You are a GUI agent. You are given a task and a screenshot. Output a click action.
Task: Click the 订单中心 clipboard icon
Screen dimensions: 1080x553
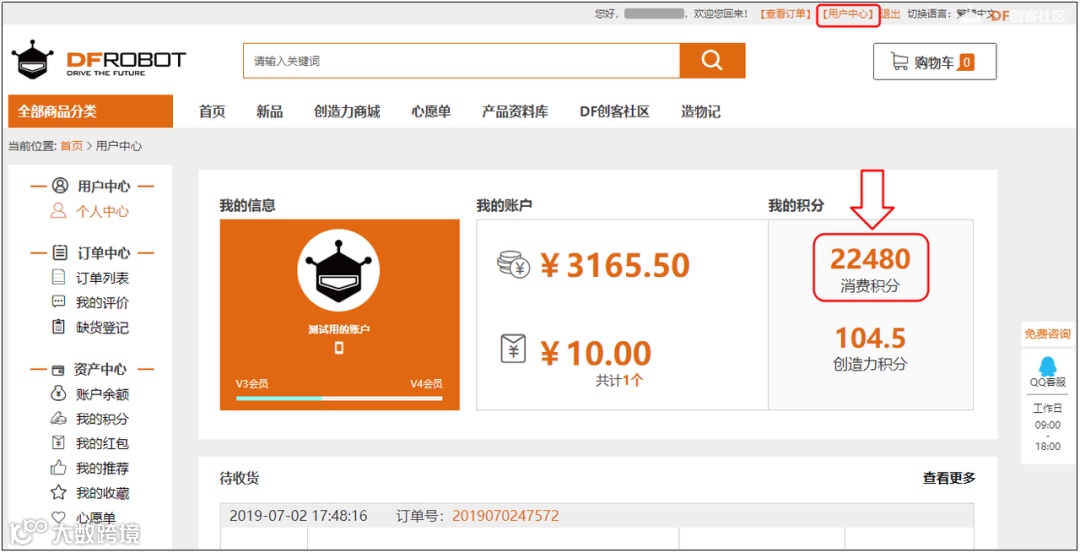tap(60, 253)
